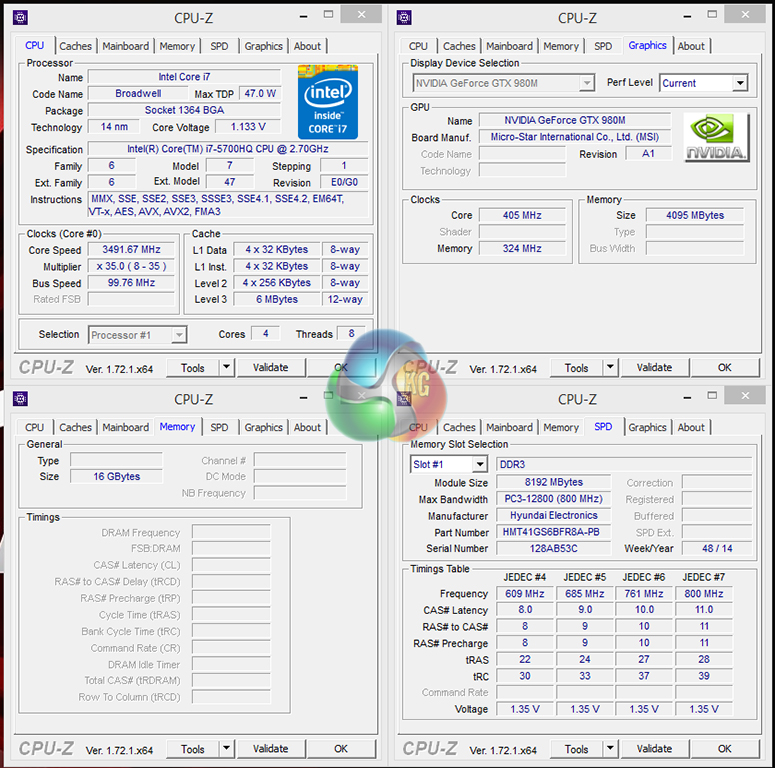Click the Tools button in the Graphics window

(576, 367)
